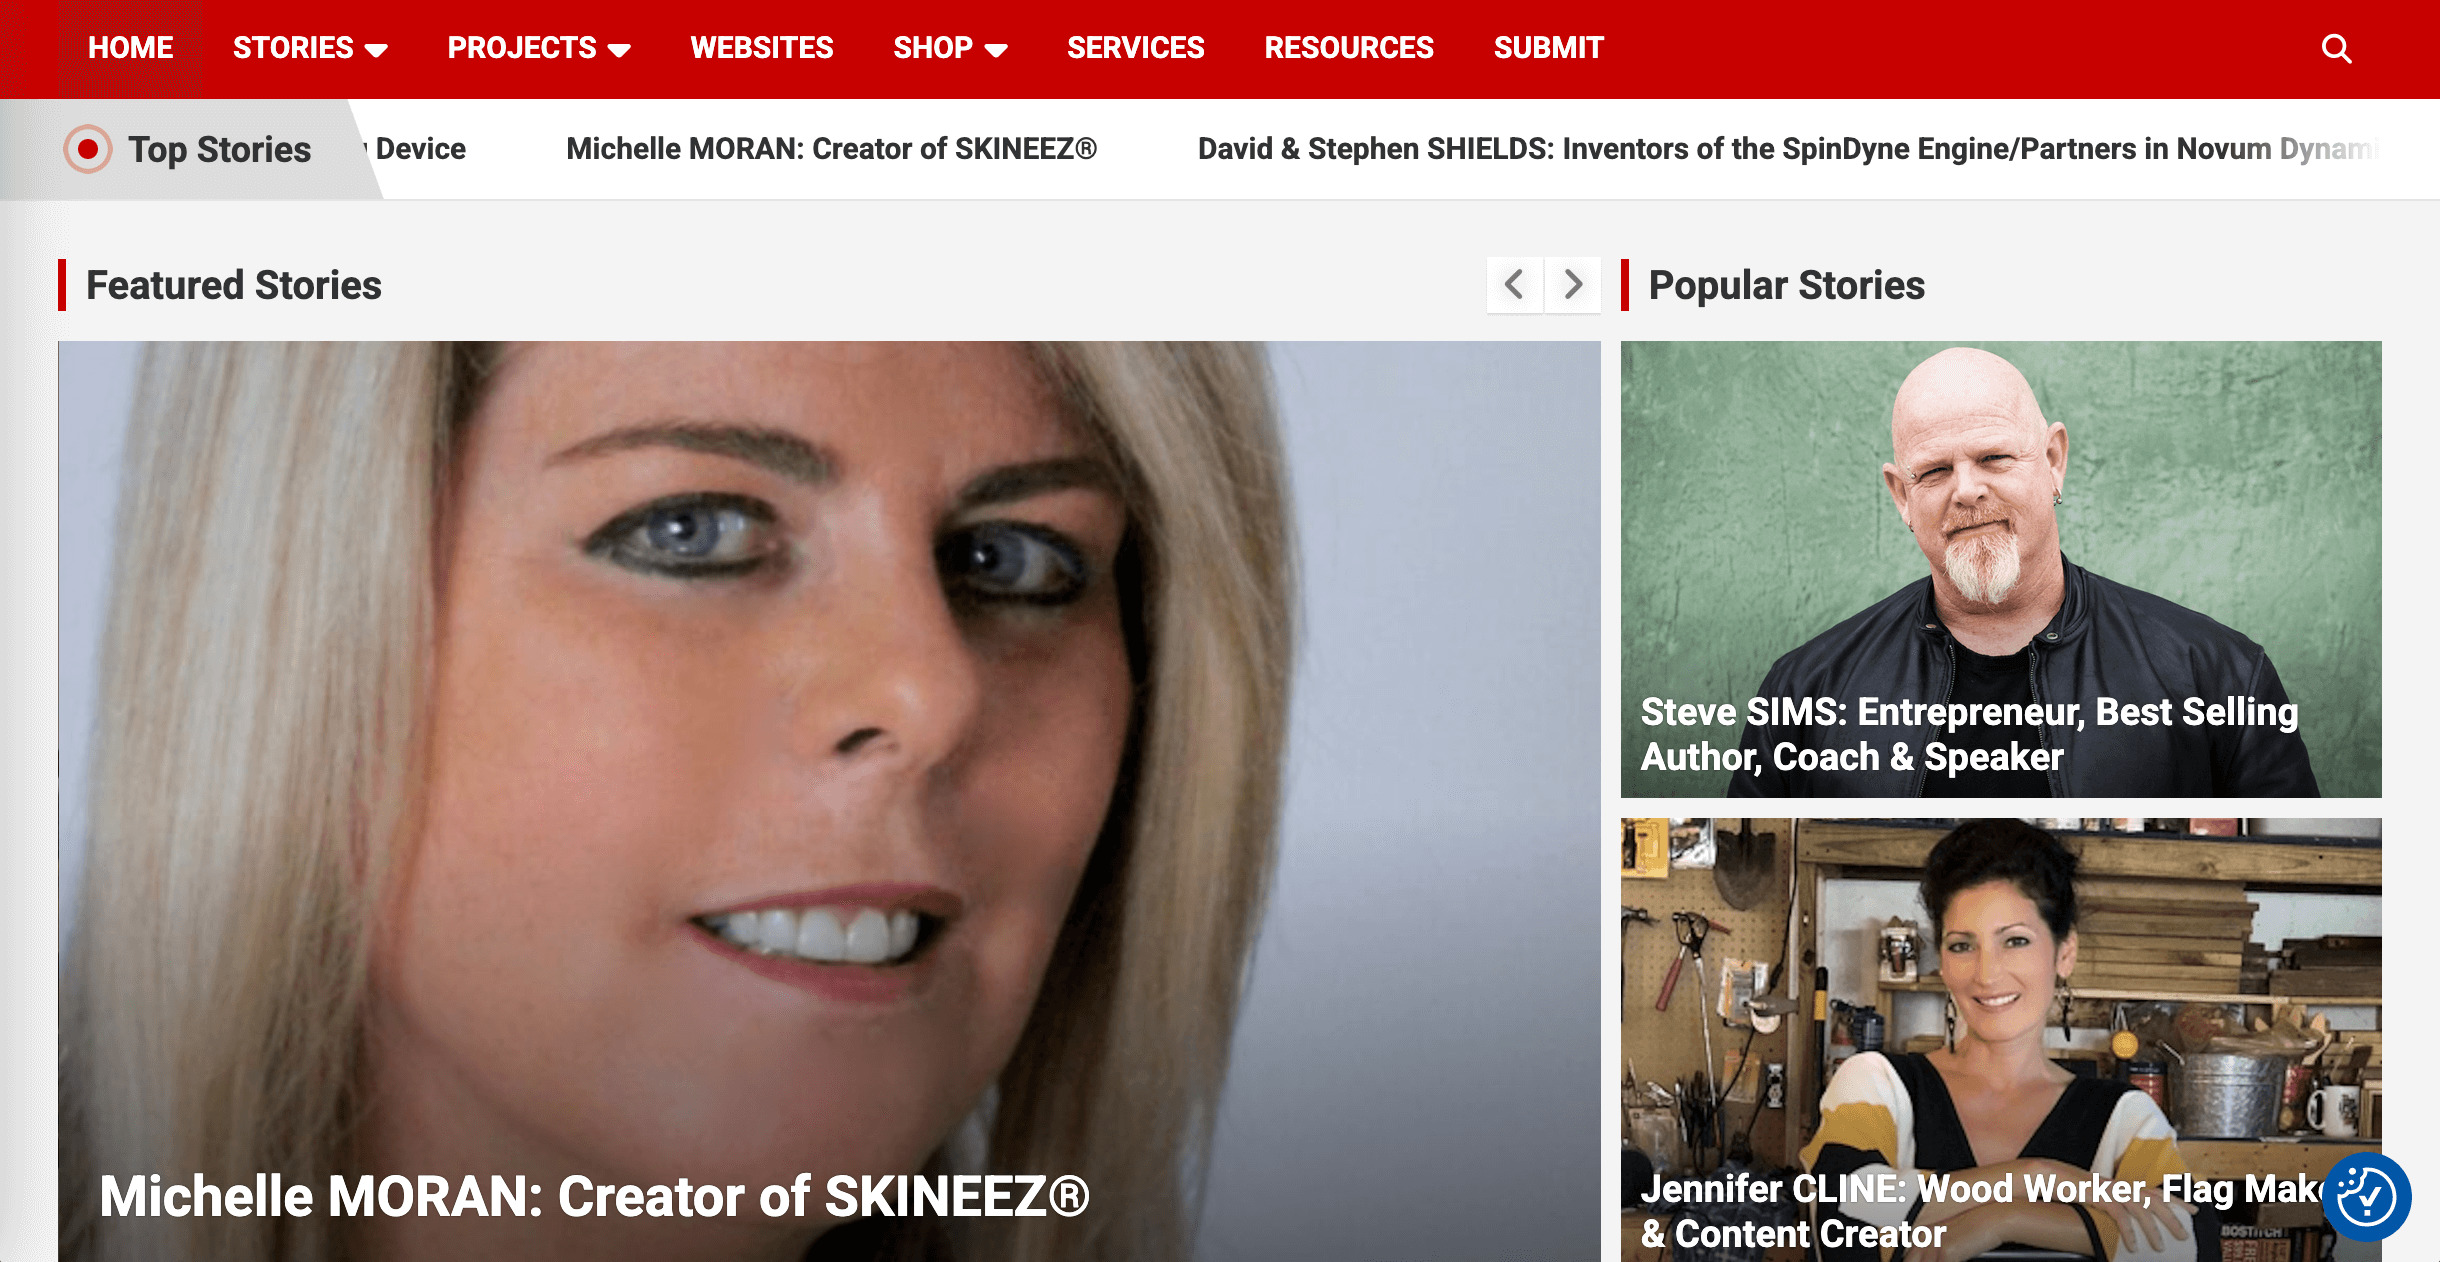Open Michelle MORAN ticker headline link

(831, 149)
